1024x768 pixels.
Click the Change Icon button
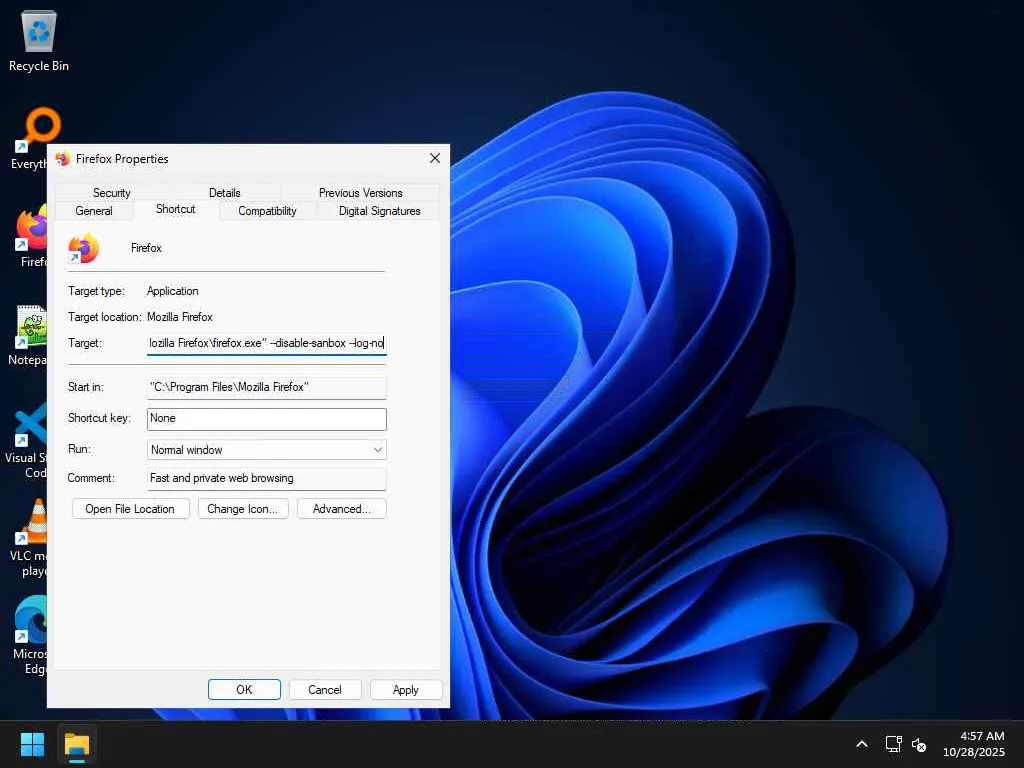click(x=242, y=509)
